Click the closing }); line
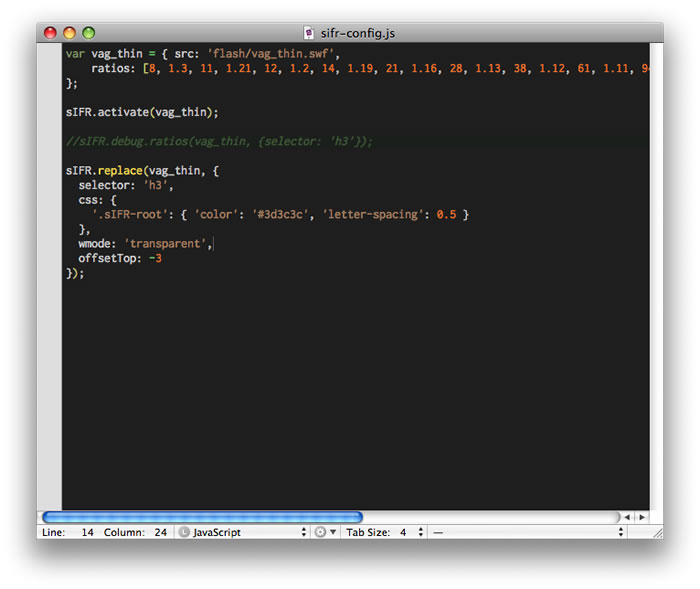 point(75,273)
